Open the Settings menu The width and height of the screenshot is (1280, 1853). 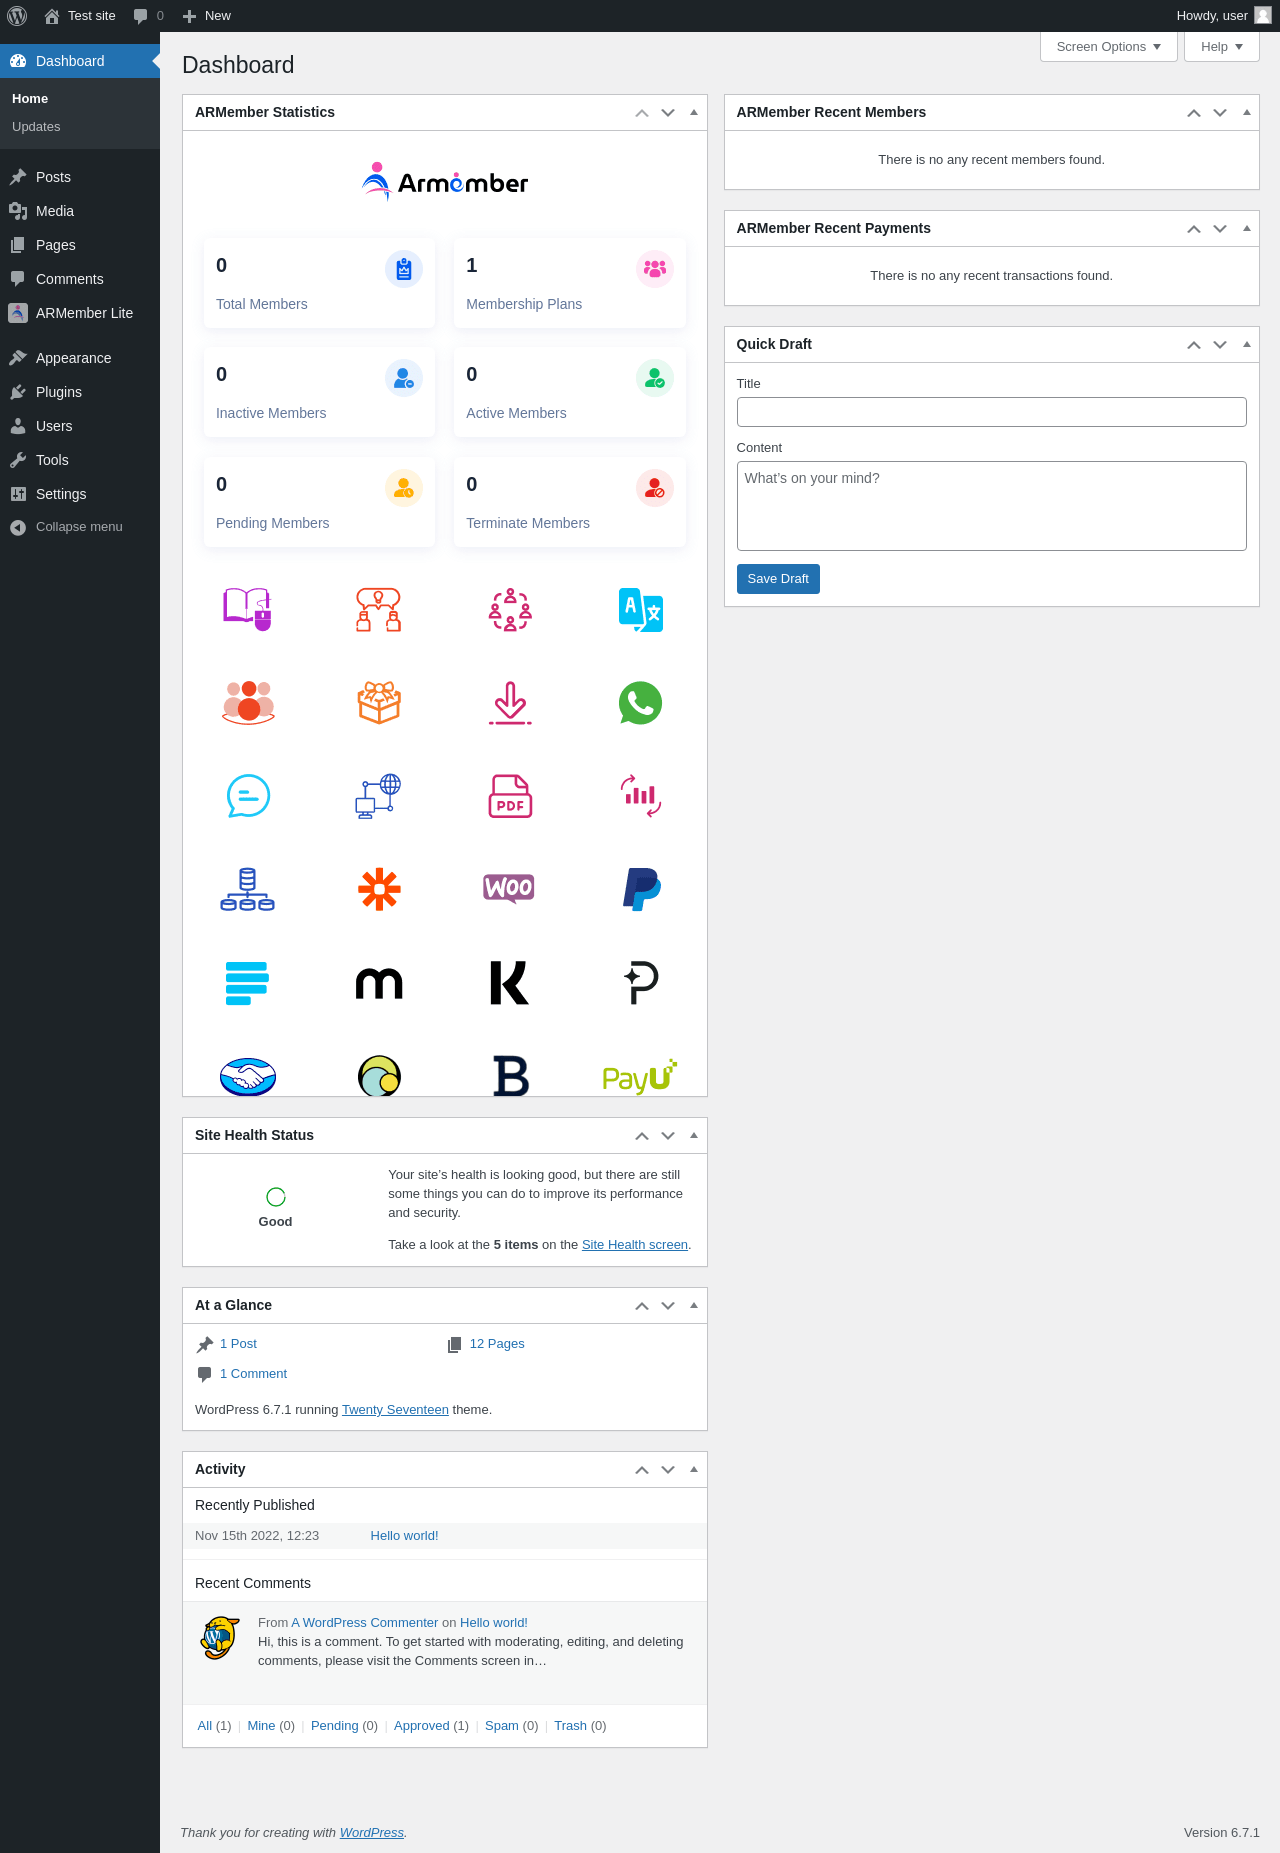pos(80,494)
